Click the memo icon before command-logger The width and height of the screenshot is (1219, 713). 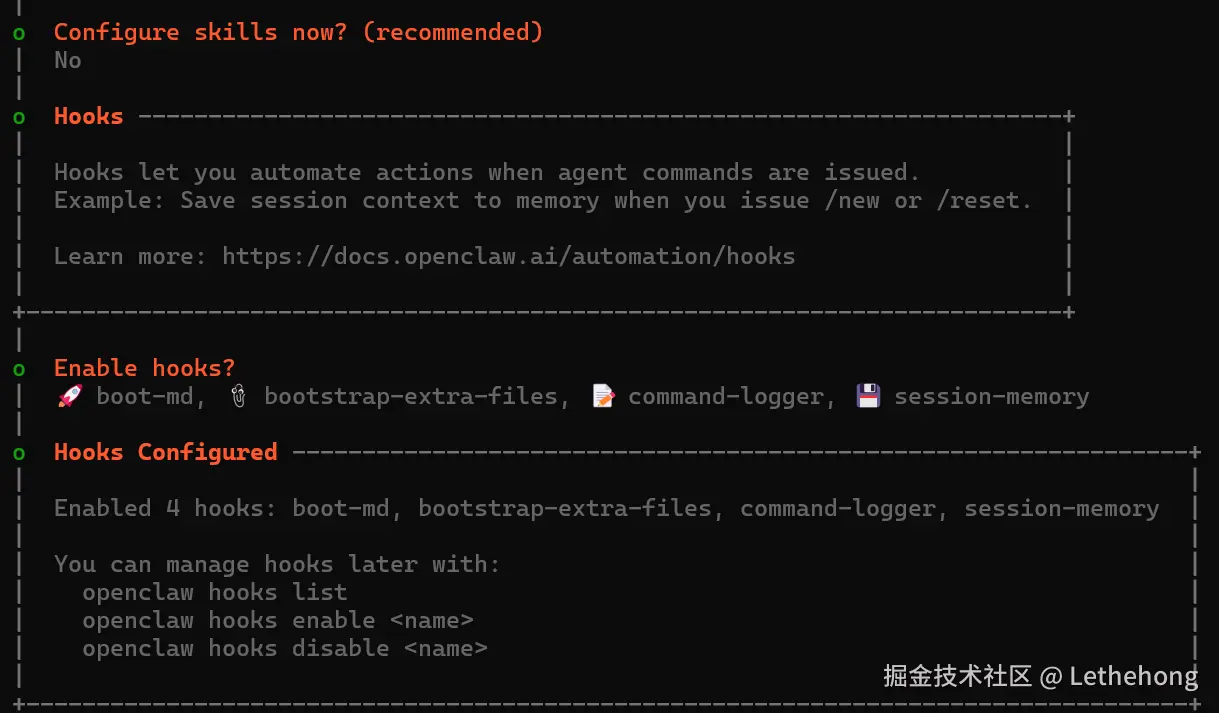[603, 397]
